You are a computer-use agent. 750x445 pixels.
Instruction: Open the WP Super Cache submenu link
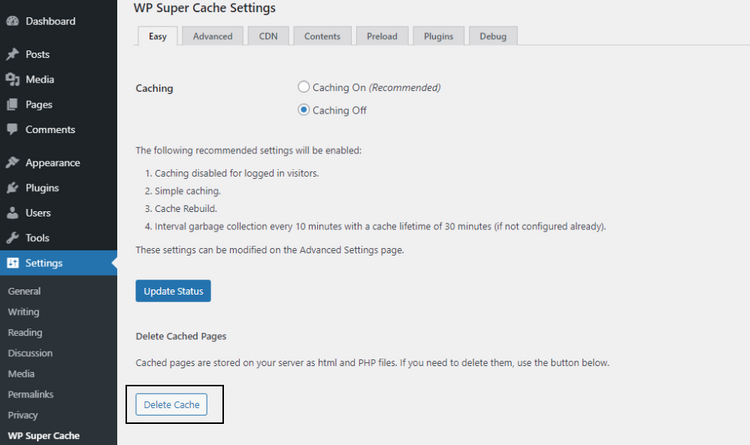tap(44, 436)
